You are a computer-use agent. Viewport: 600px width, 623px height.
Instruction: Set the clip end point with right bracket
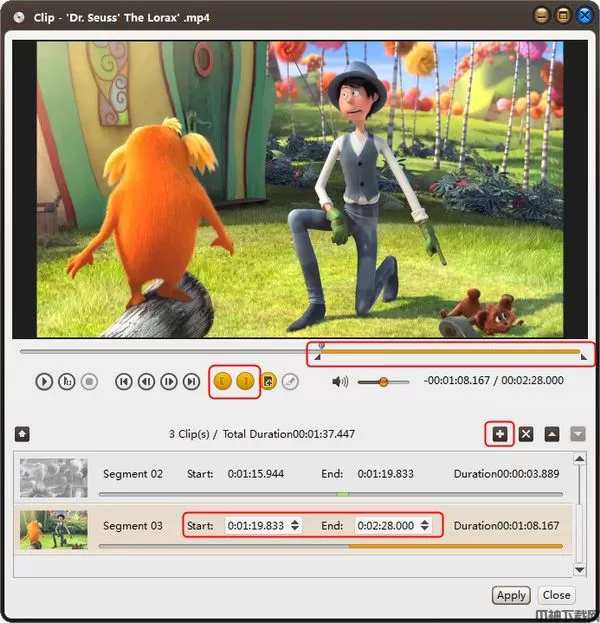(245, 381)
